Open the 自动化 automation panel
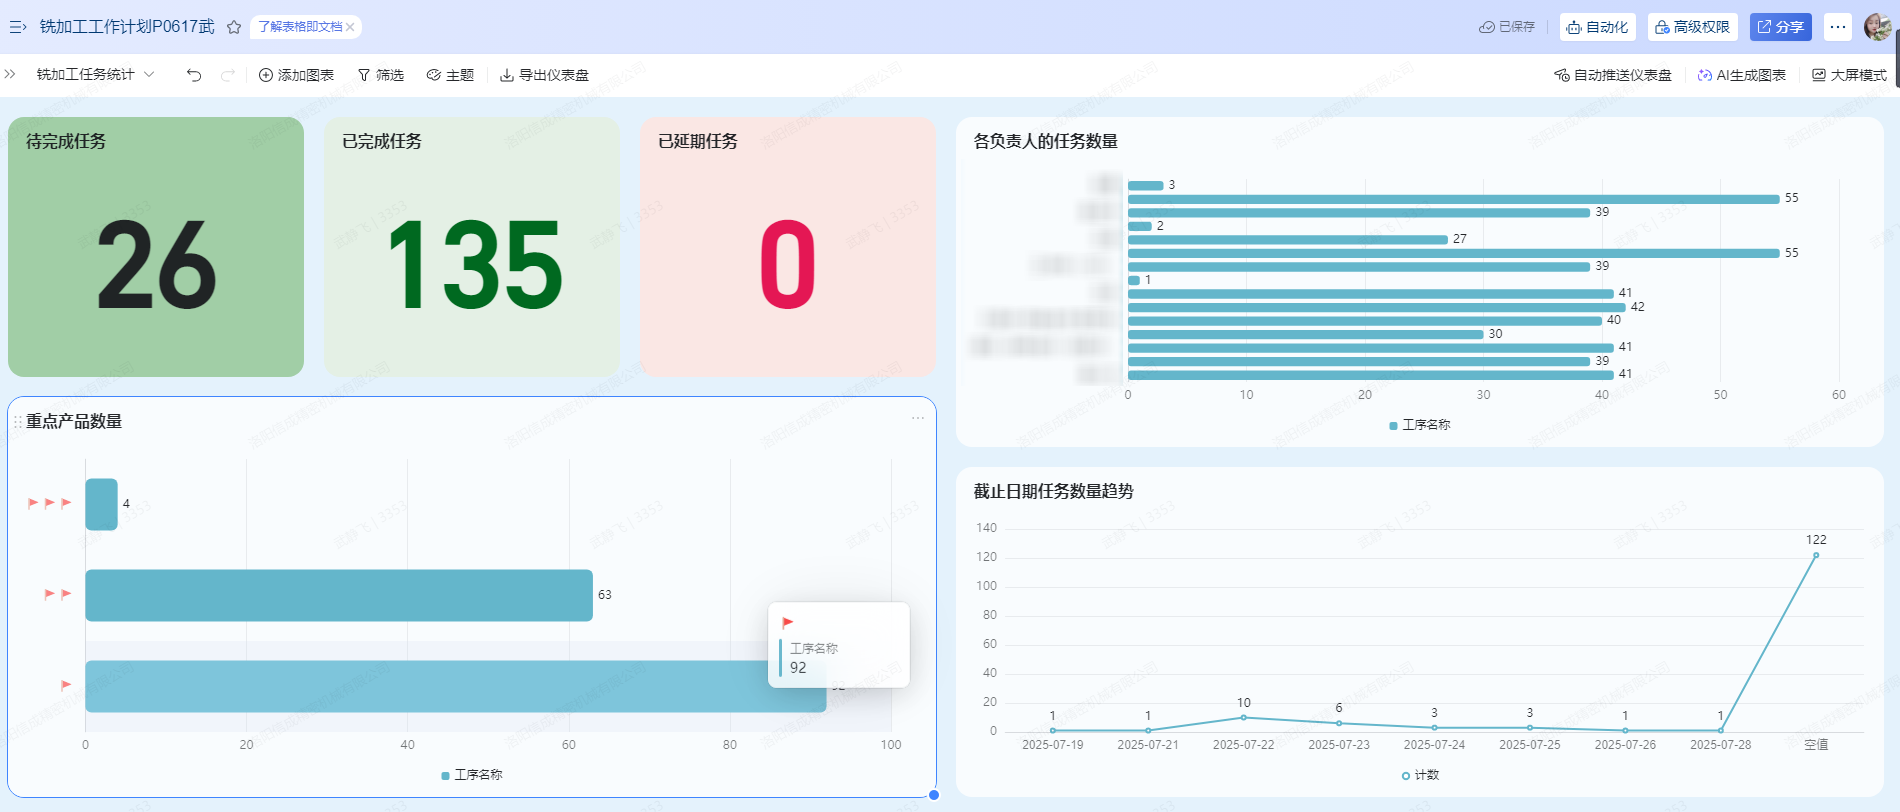Viewport: 1900px width, 812px height. click(x=1597, y=27)
